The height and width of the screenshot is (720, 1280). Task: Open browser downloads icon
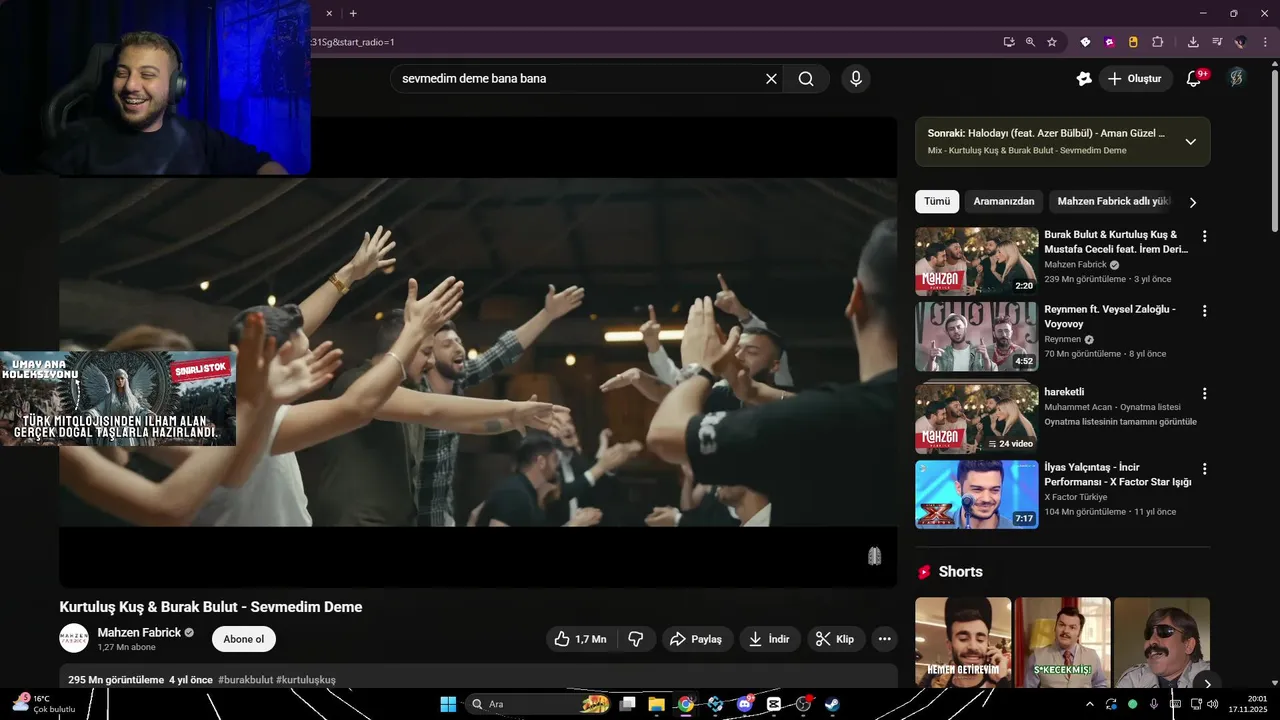1193,42
